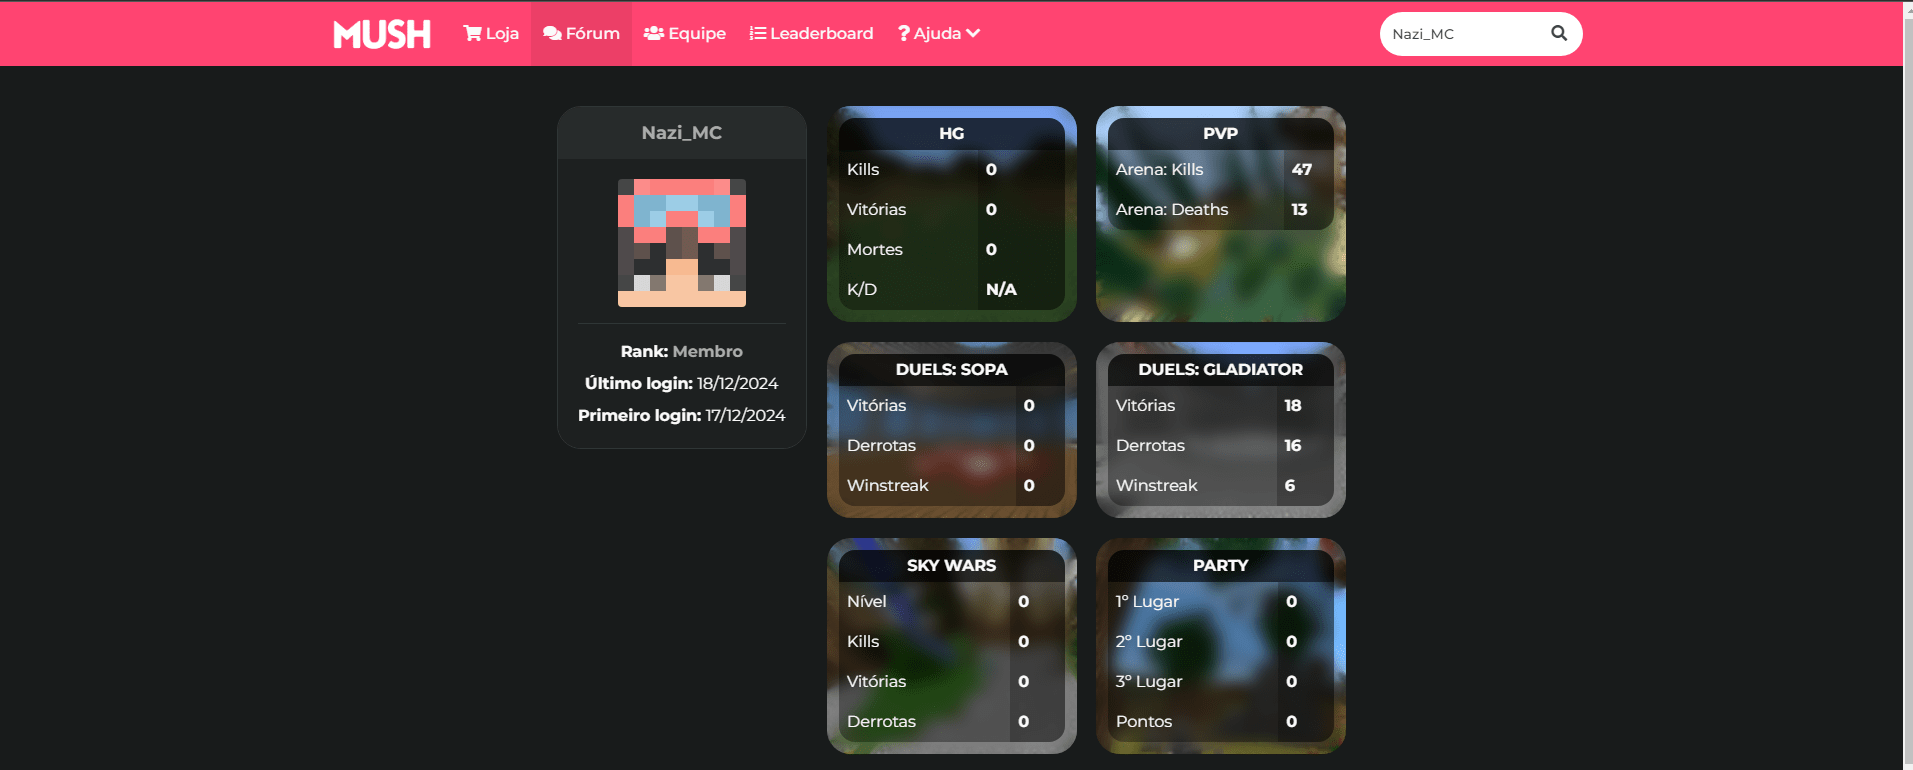Click the DUELS: SOPA card title
Viewport: 1913px width, 770px height.
coord(952,369)
